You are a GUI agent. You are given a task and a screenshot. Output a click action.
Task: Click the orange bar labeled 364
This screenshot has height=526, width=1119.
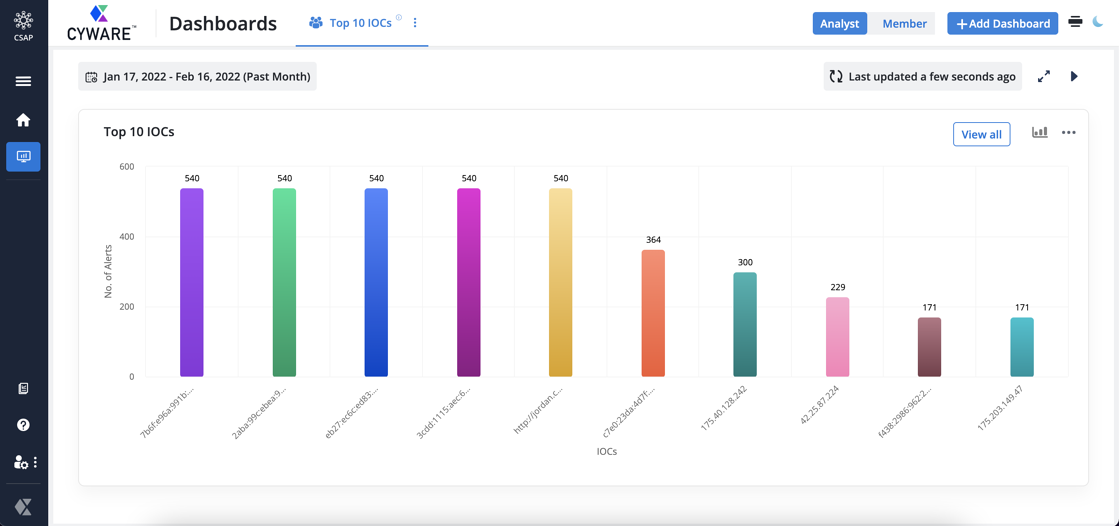click(653, 313)
